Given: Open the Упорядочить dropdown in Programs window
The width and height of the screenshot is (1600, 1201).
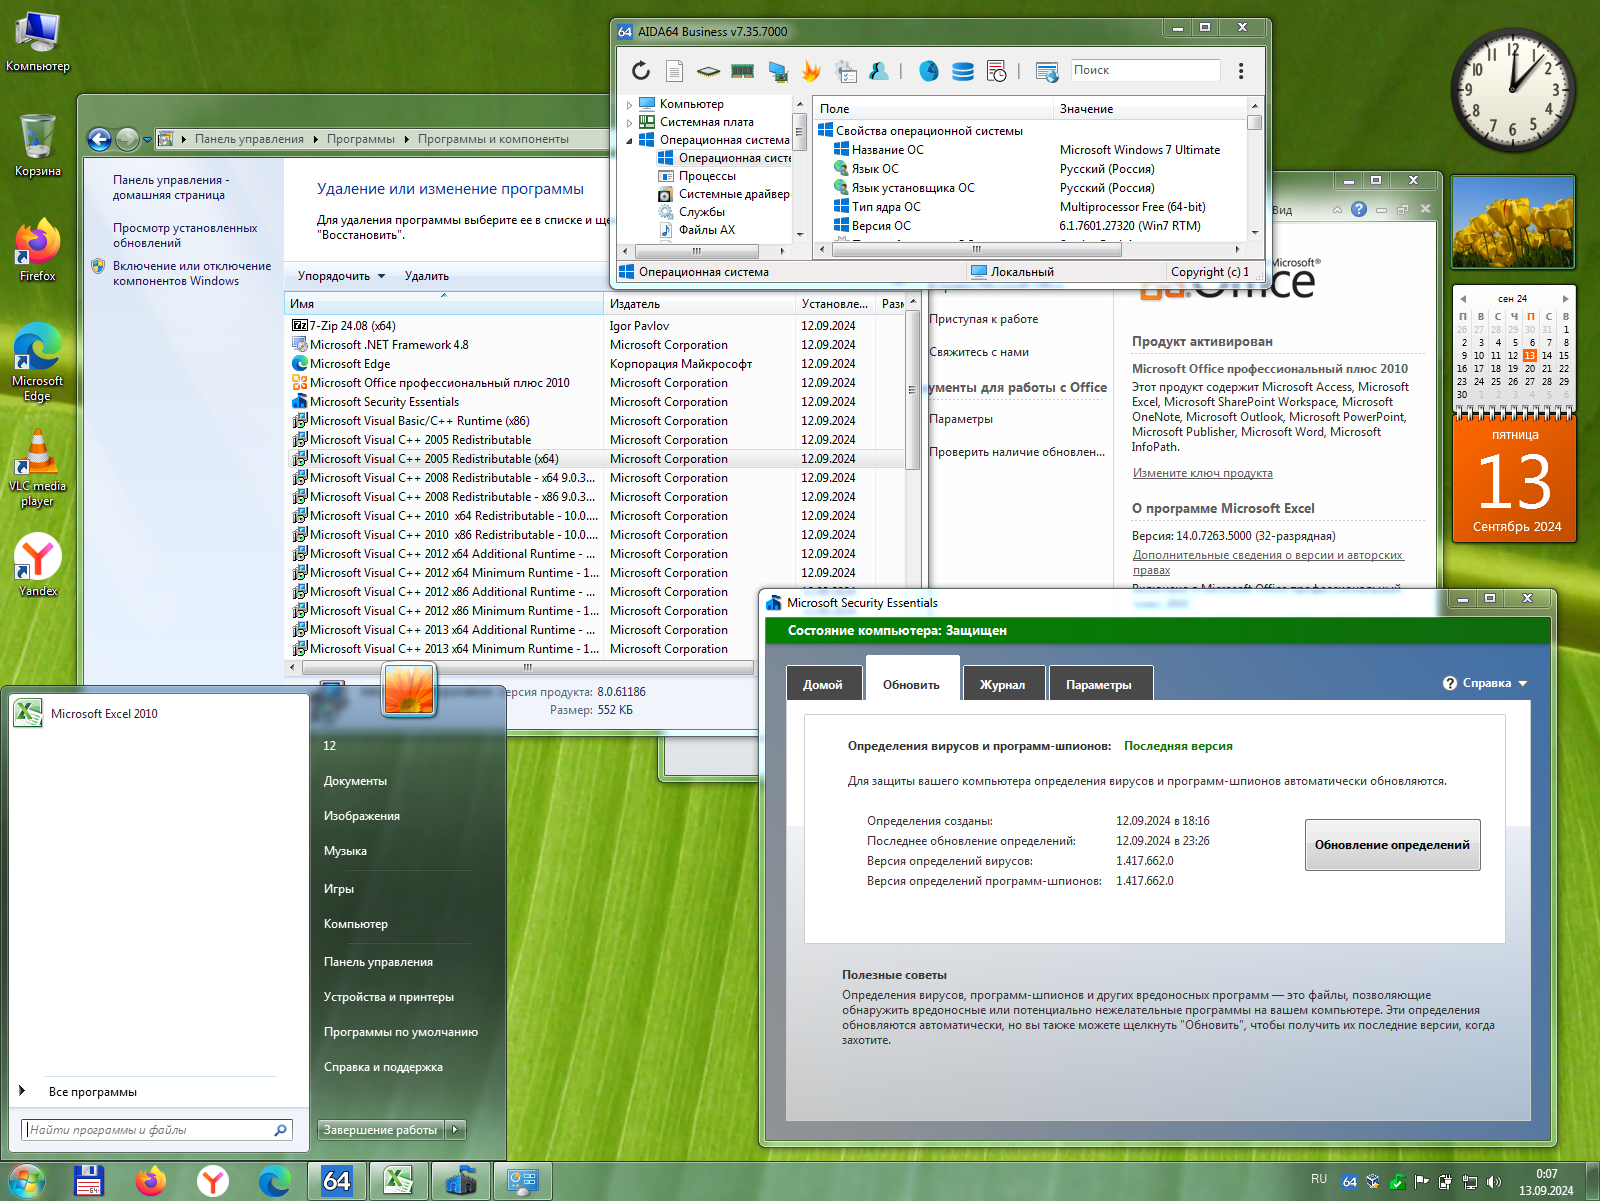Looking at the screenshot, I should pyautogui.click(x=341, y=276).
